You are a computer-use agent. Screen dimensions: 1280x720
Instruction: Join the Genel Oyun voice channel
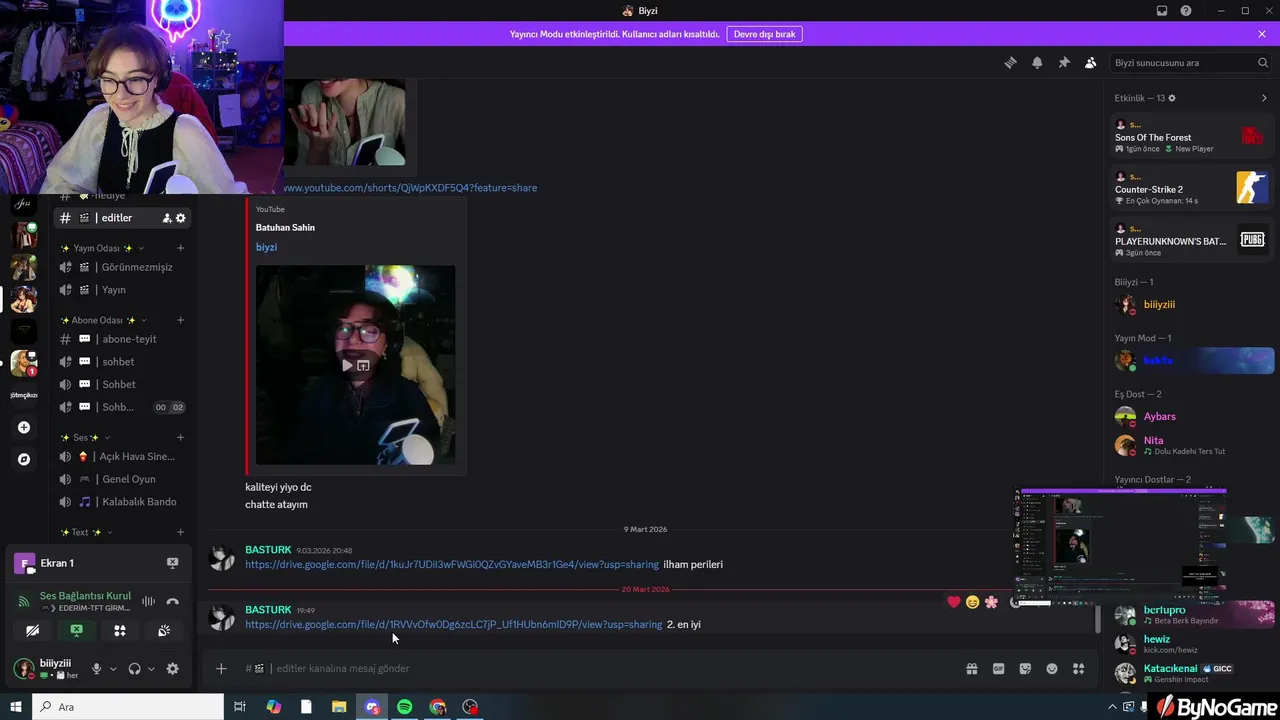pyautogui.click(x=122, y=479)
